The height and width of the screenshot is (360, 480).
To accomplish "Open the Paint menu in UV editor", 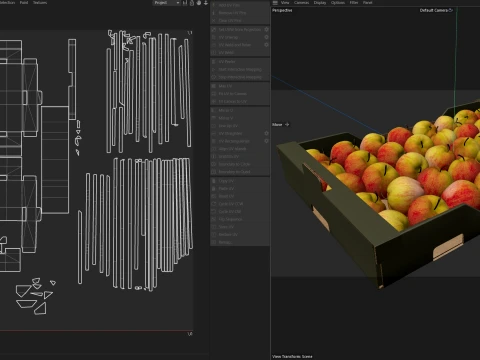I will 24,3.
